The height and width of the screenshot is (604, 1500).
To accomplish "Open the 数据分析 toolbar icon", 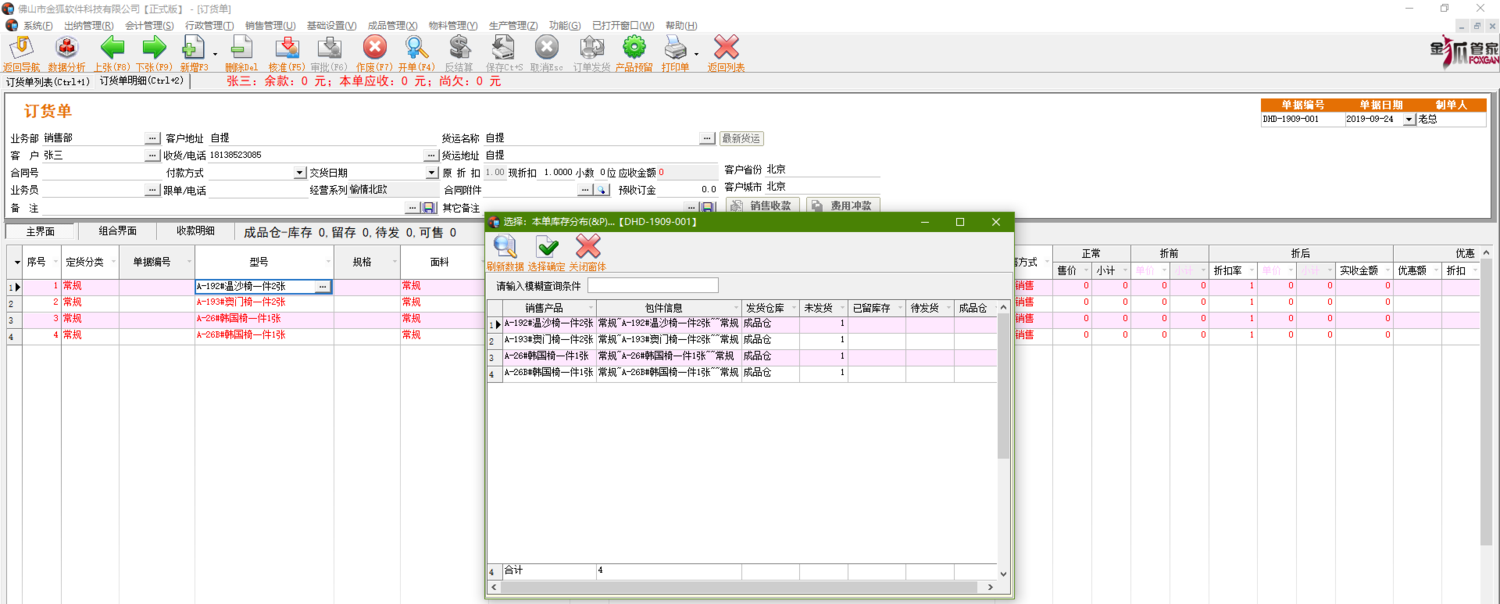I will [67, 53].
